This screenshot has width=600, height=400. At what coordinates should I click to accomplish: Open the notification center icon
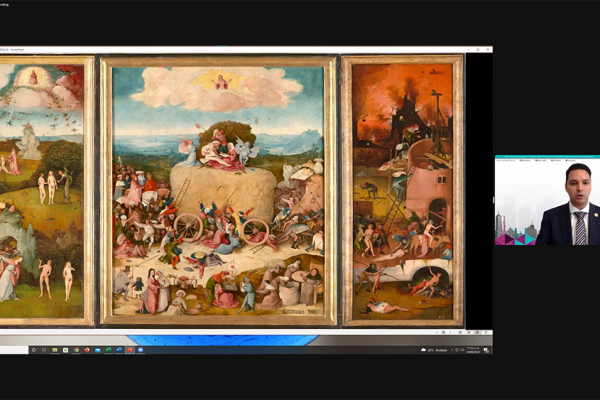coord(486,350)
